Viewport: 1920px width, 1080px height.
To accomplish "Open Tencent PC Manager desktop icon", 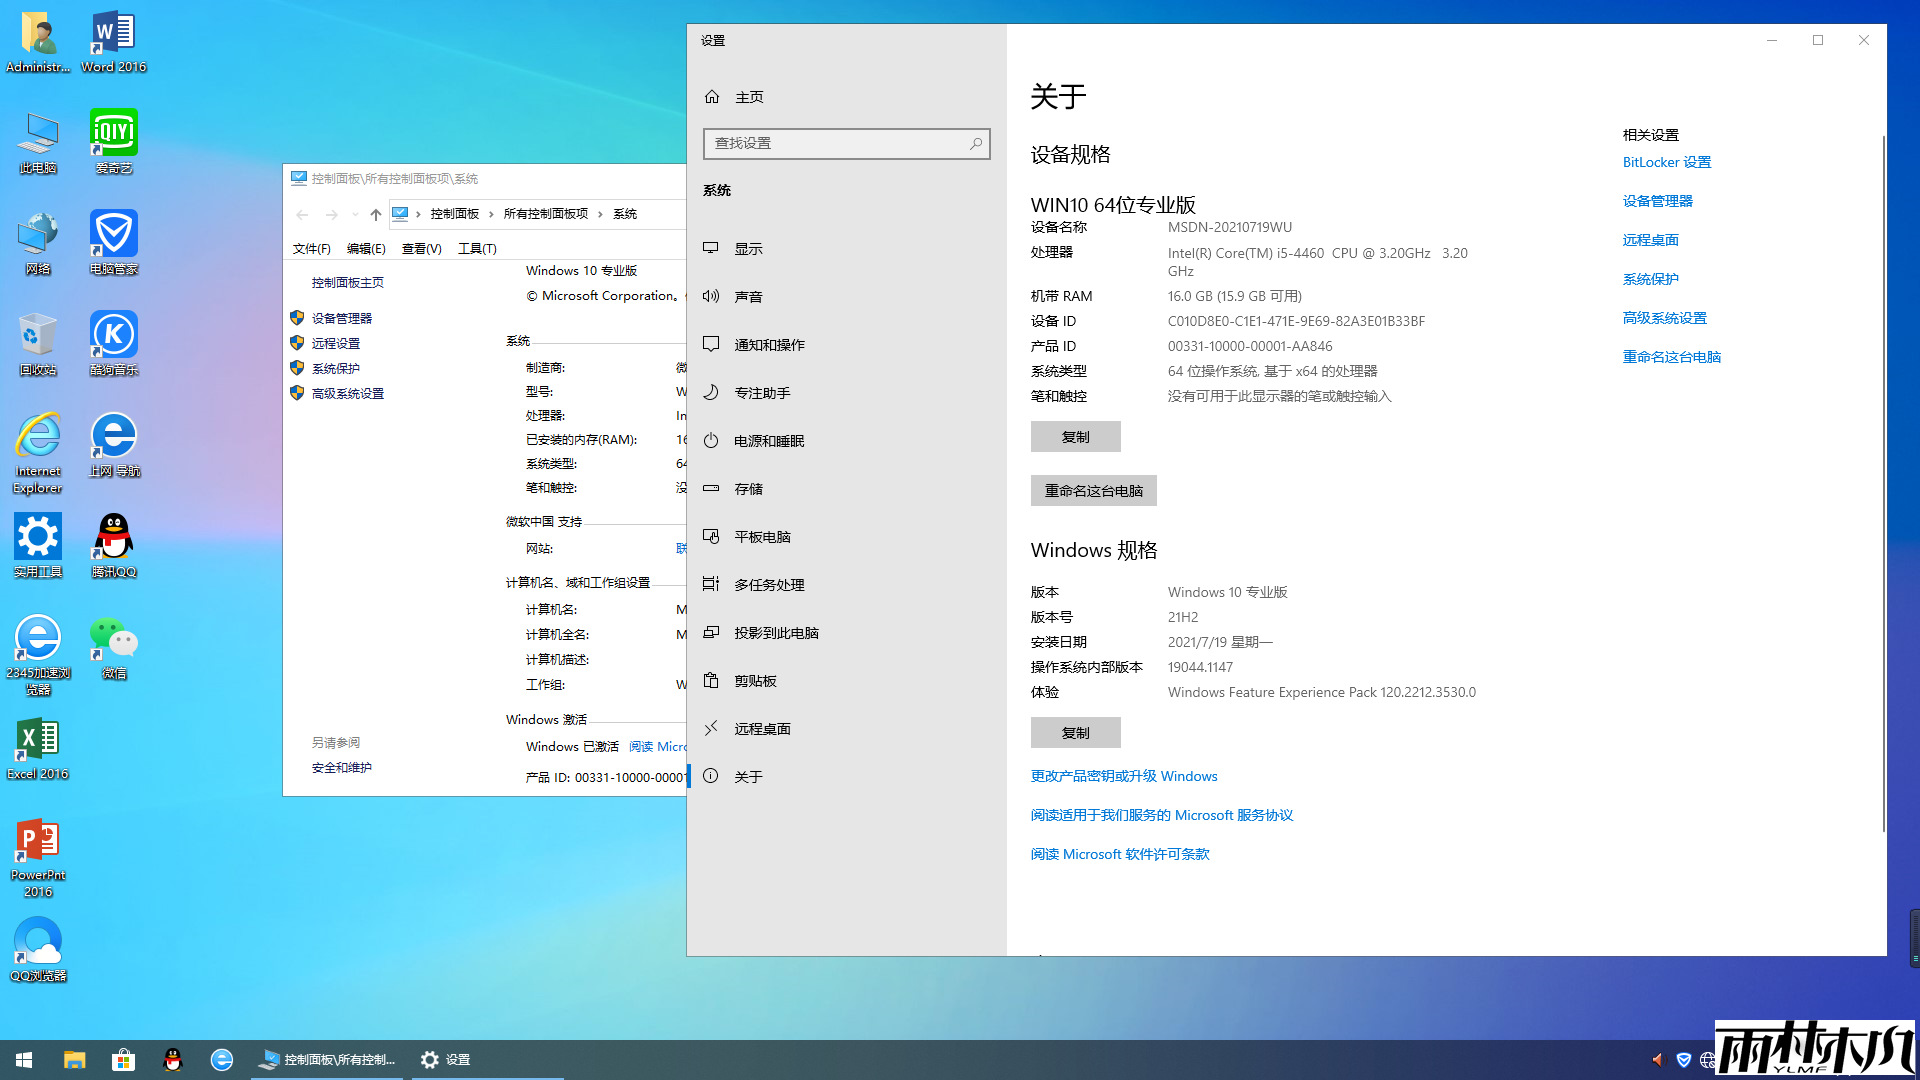I will point(113,243).
